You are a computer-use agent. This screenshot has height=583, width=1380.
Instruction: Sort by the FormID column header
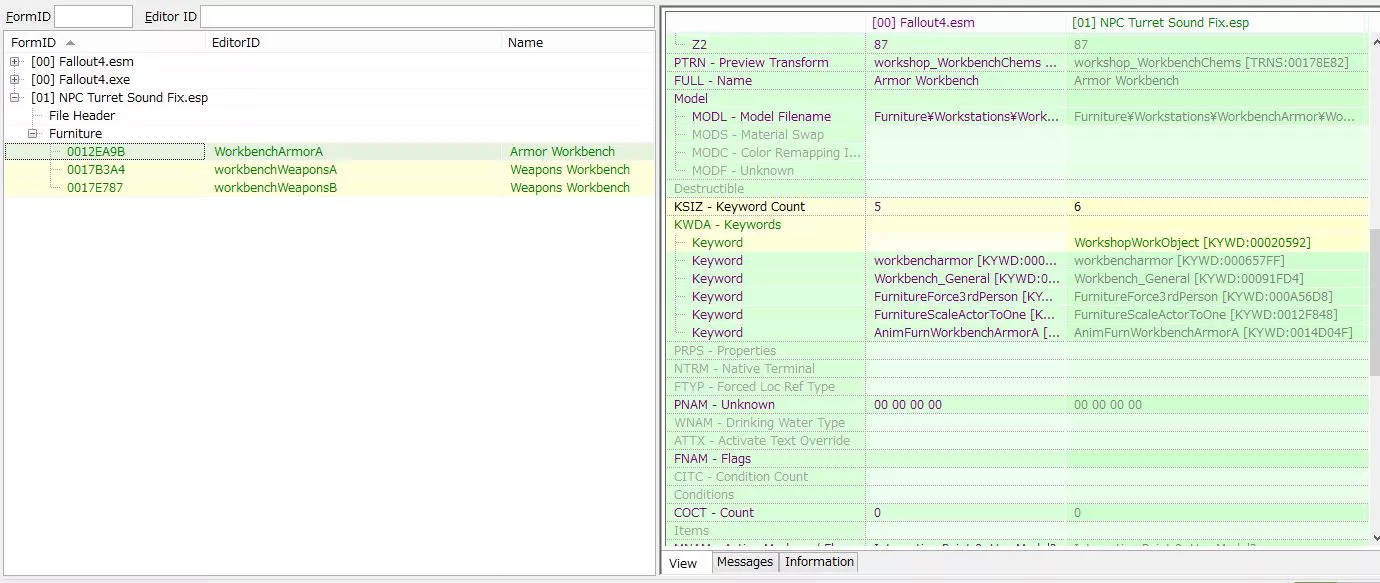pos(105,43)
